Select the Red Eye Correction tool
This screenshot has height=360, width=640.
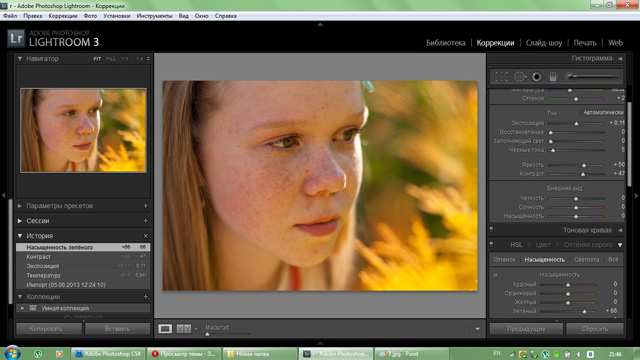pyautogui.click(x=537, y=77)
